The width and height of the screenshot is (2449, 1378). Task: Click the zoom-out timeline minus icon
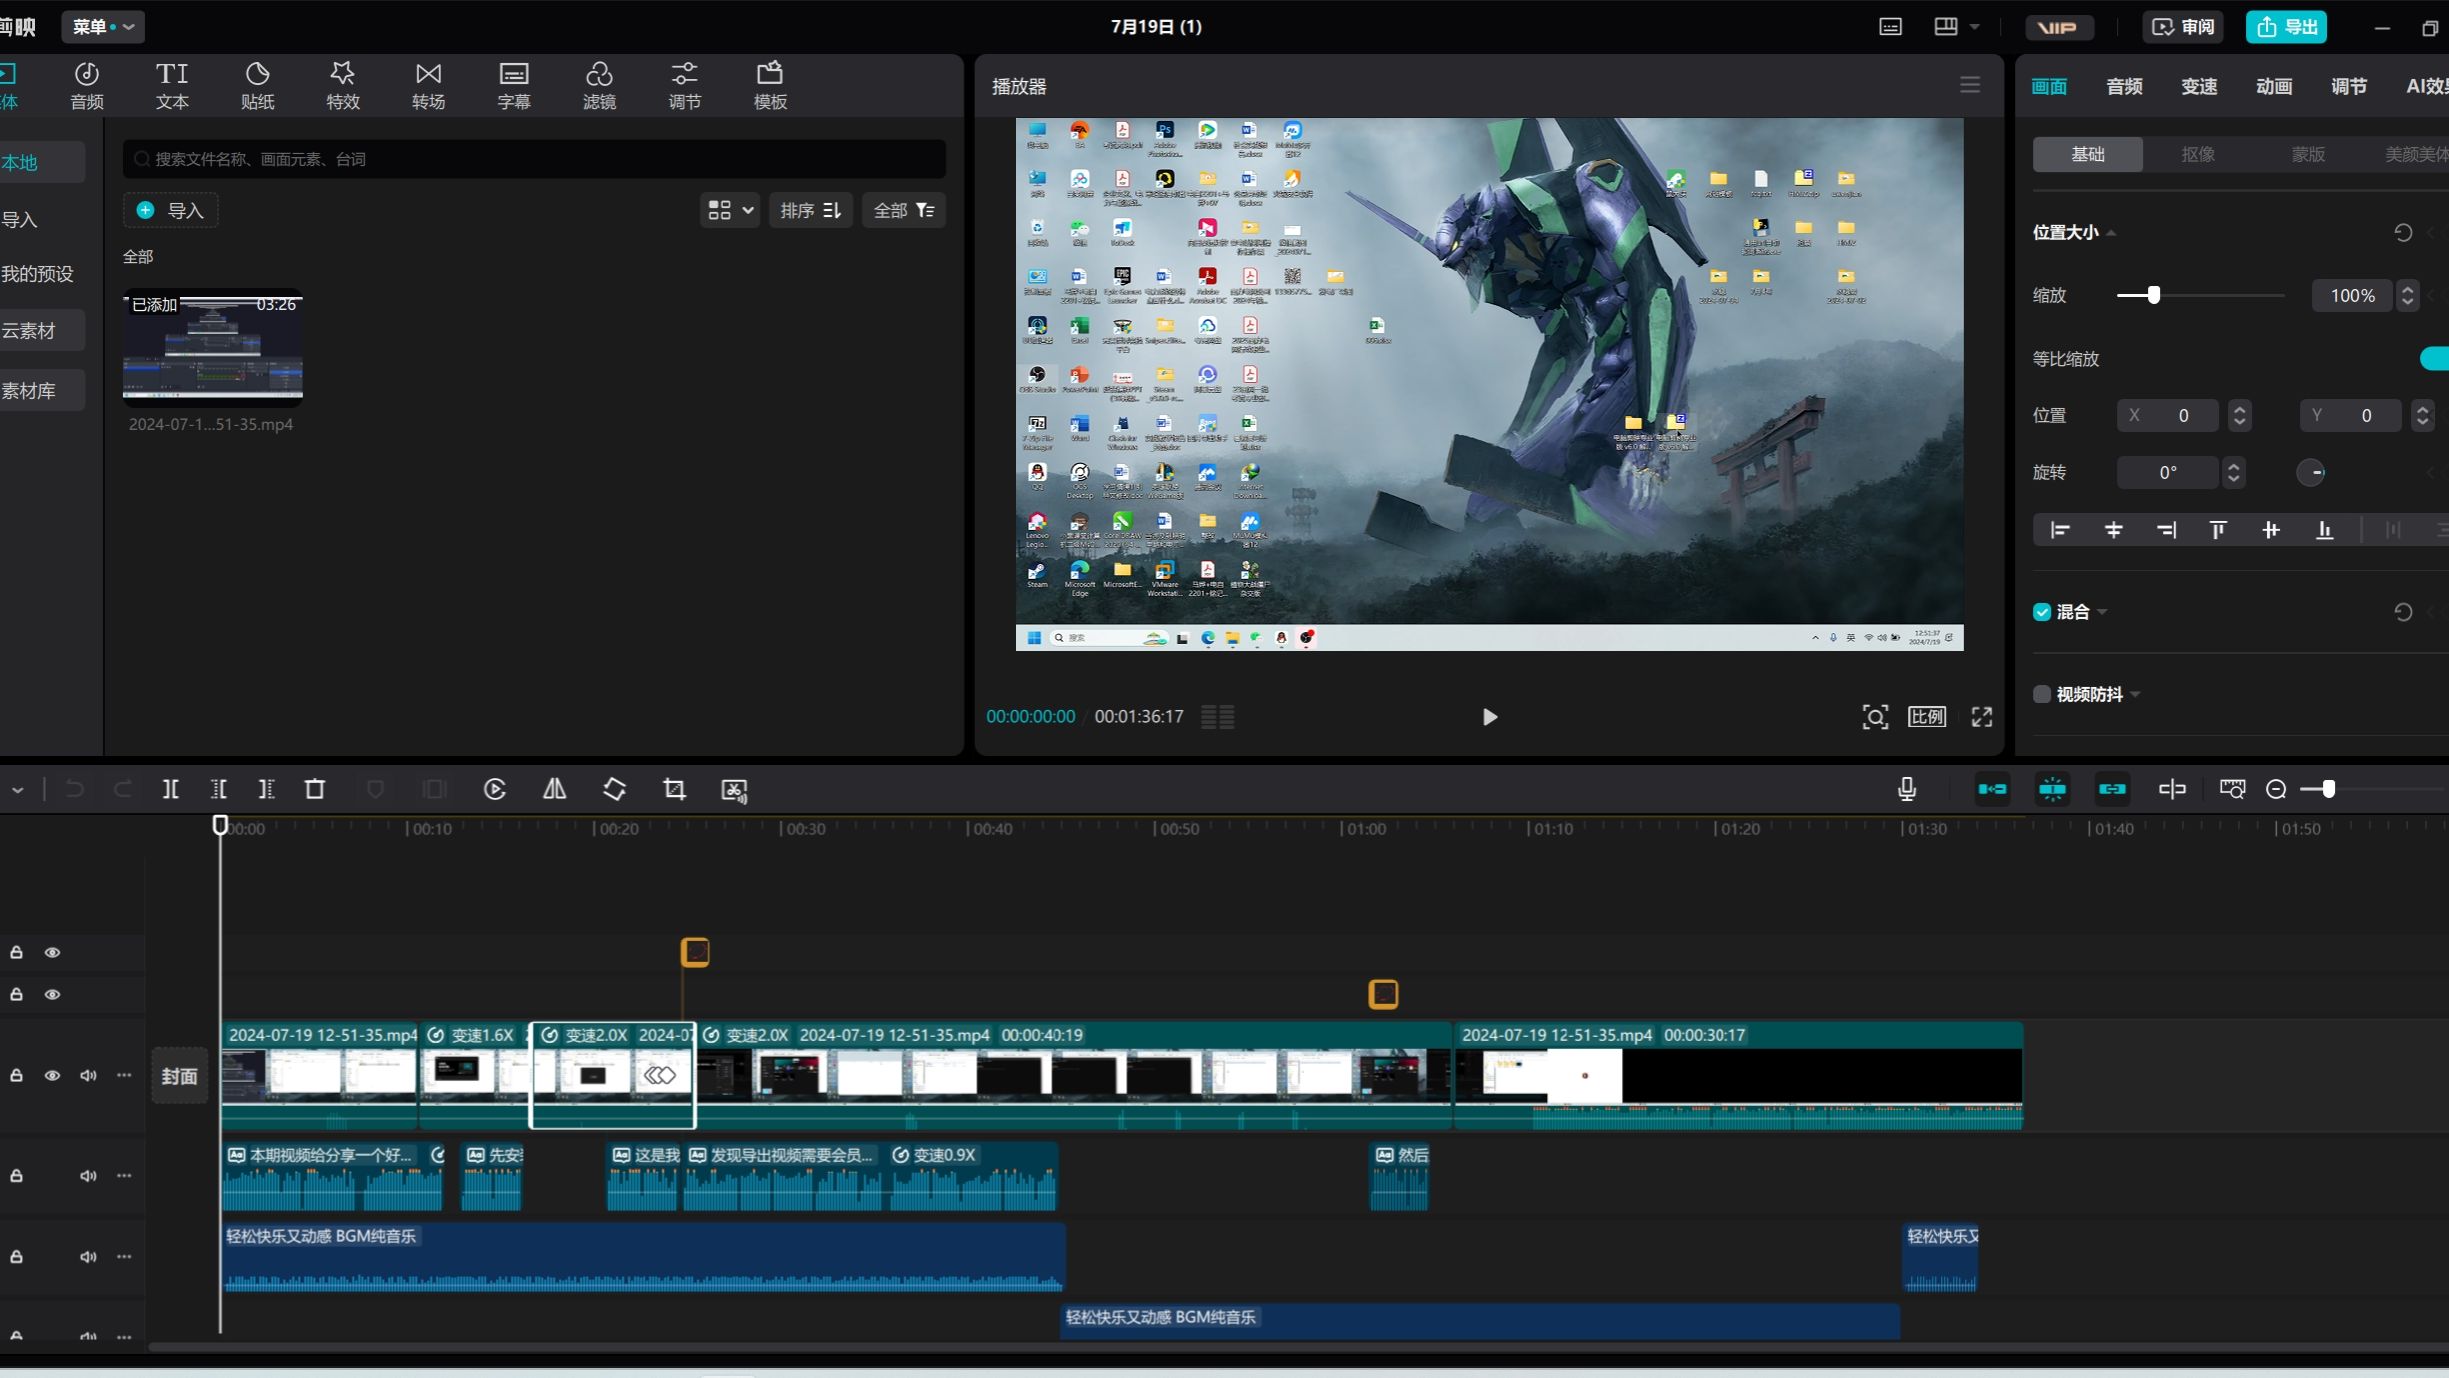(x=2276, y=789)
